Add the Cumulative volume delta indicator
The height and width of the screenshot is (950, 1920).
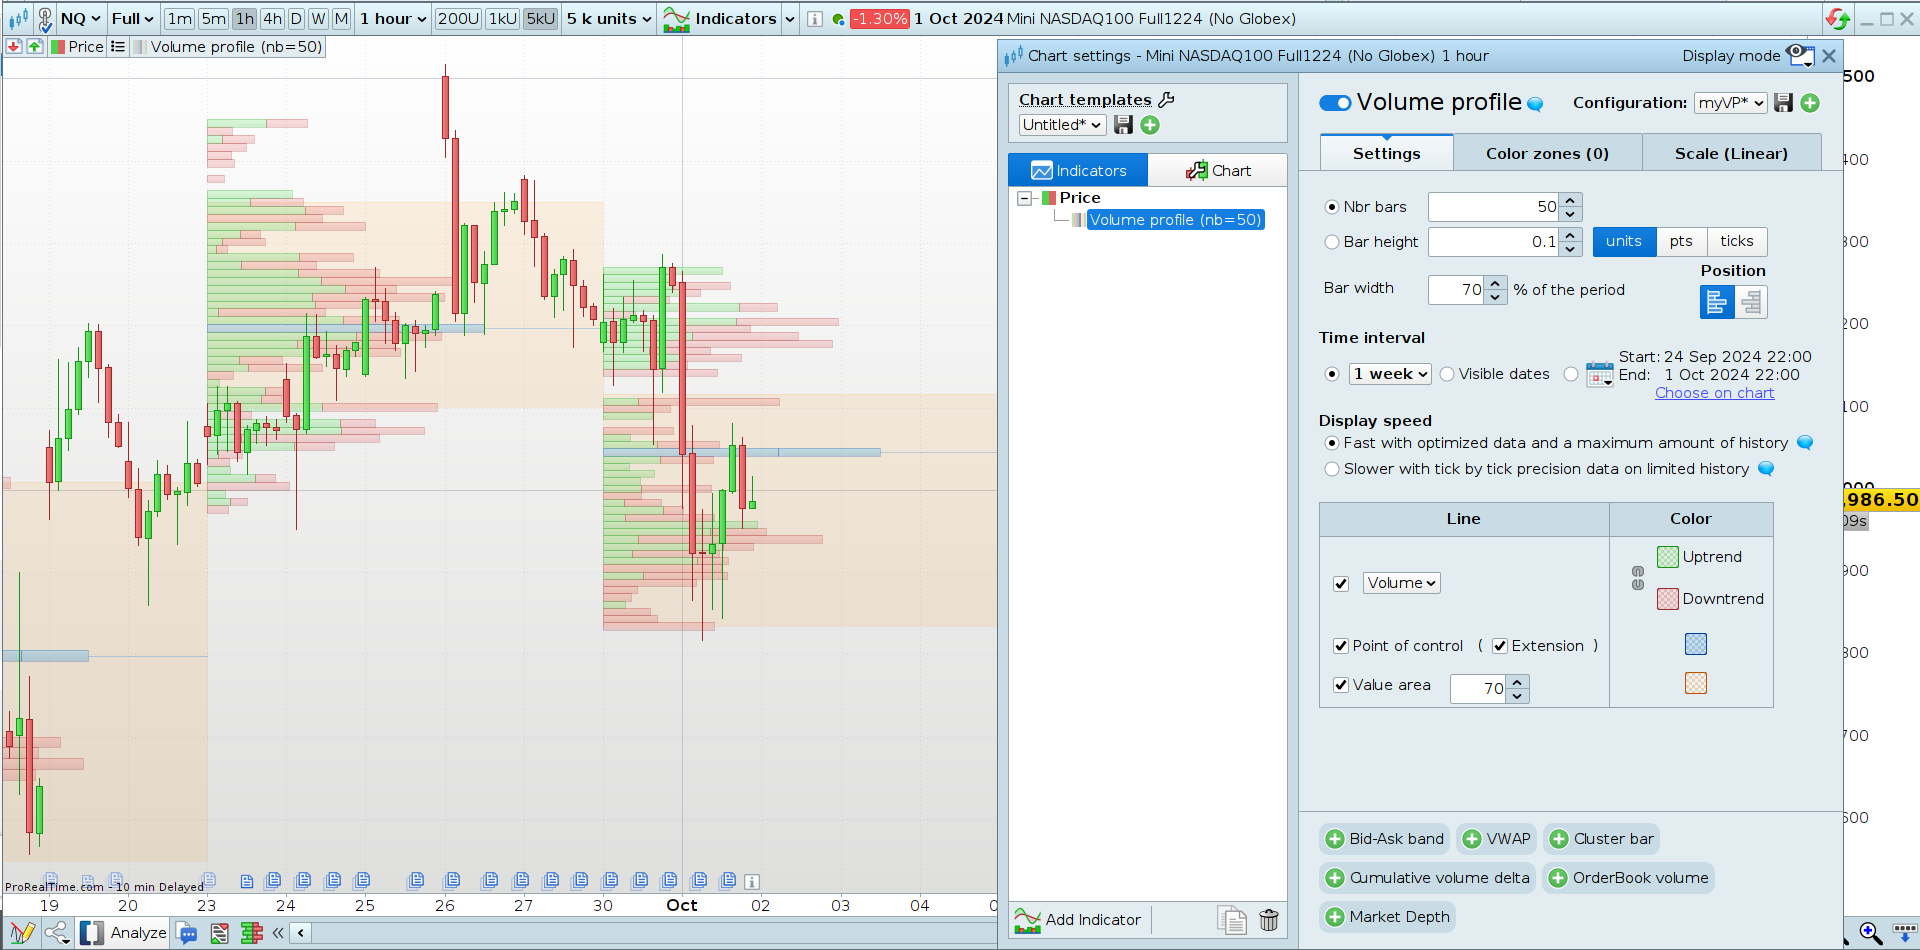pos(1427,878)
